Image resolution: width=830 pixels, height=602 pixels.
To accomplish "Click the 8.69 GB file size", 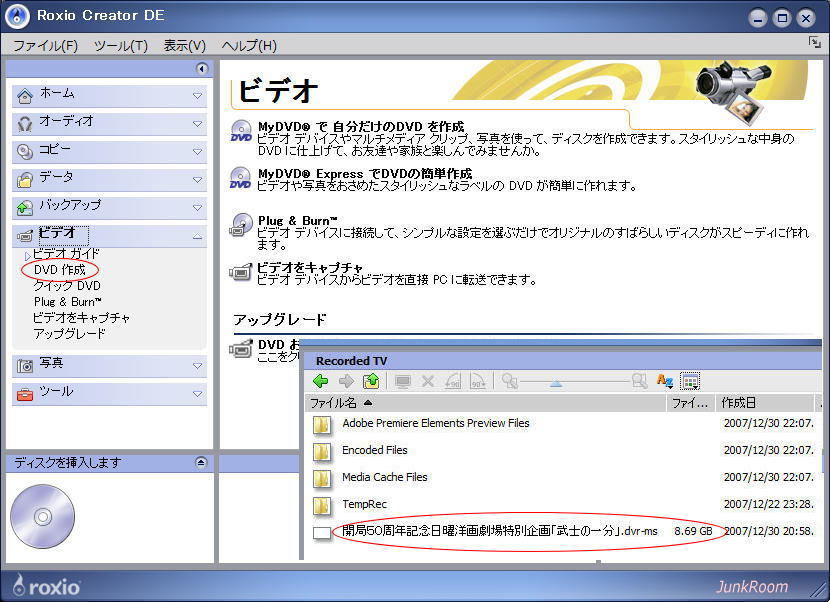I will [x=693, y=531].
